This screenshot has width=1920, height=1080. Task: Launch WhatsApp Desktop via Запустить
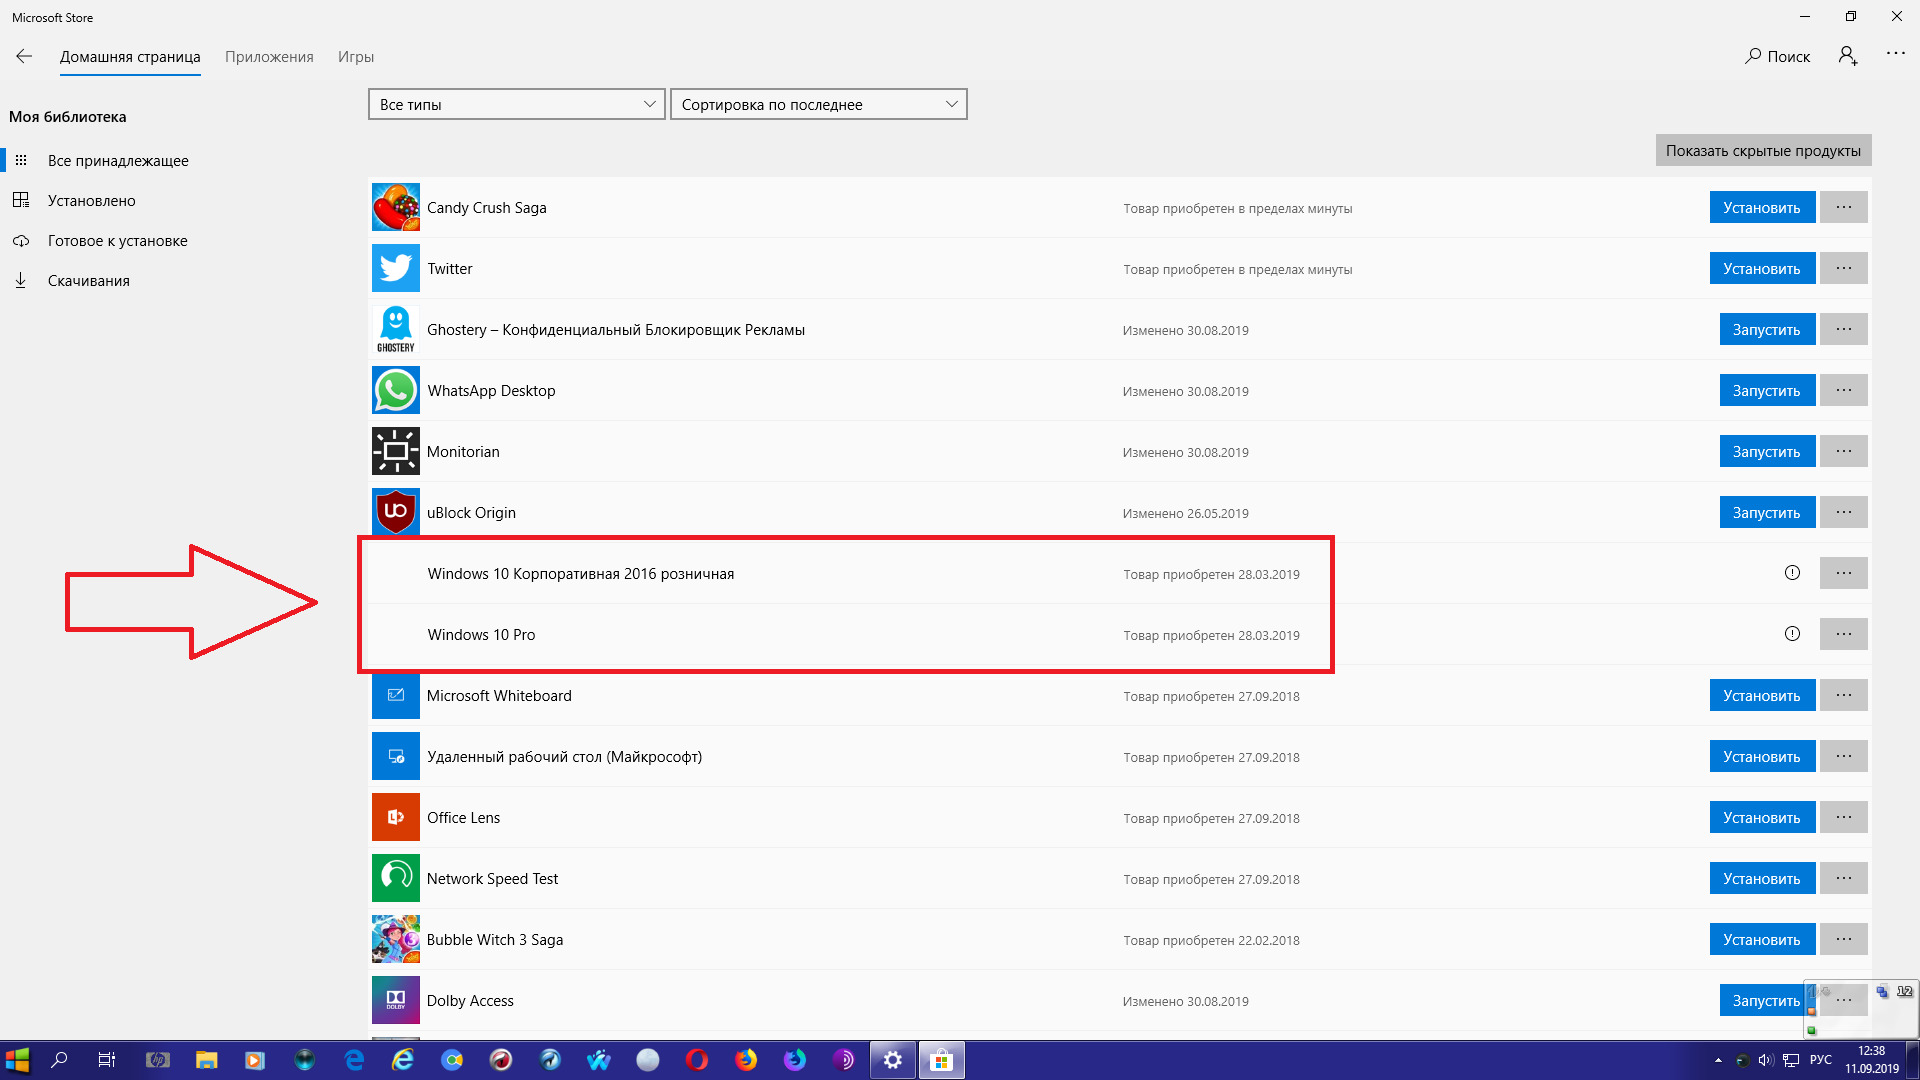coord(1767,391)
